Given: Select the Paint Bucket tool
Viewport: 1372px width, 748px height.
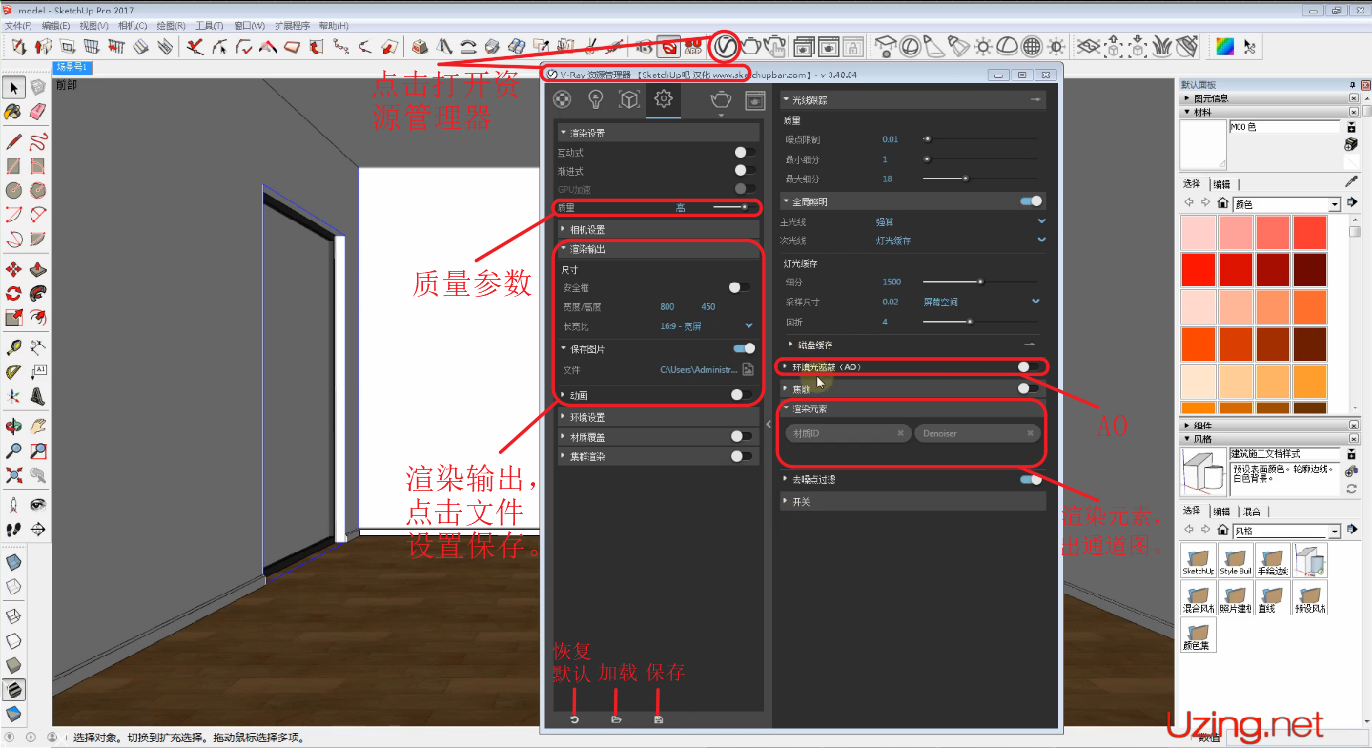Looking at the screenshot, I should pyautogui.click(x=14, y=112).
